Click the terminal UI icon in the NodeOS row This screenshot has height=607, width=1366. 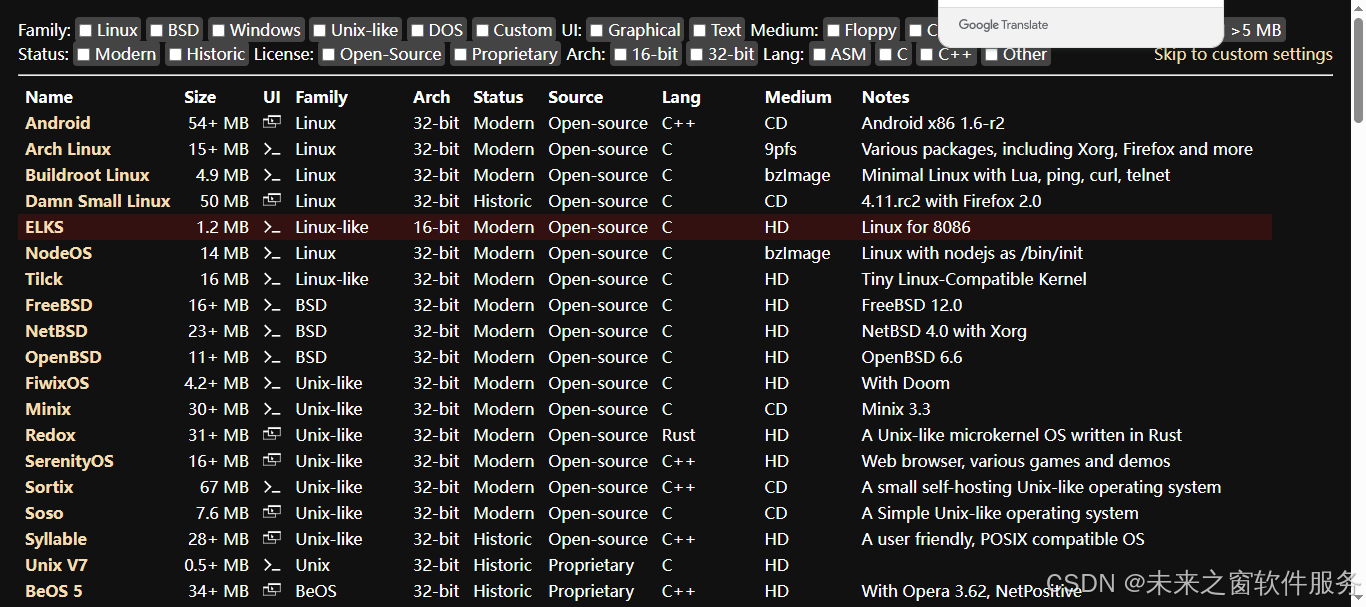pos(271,253)
